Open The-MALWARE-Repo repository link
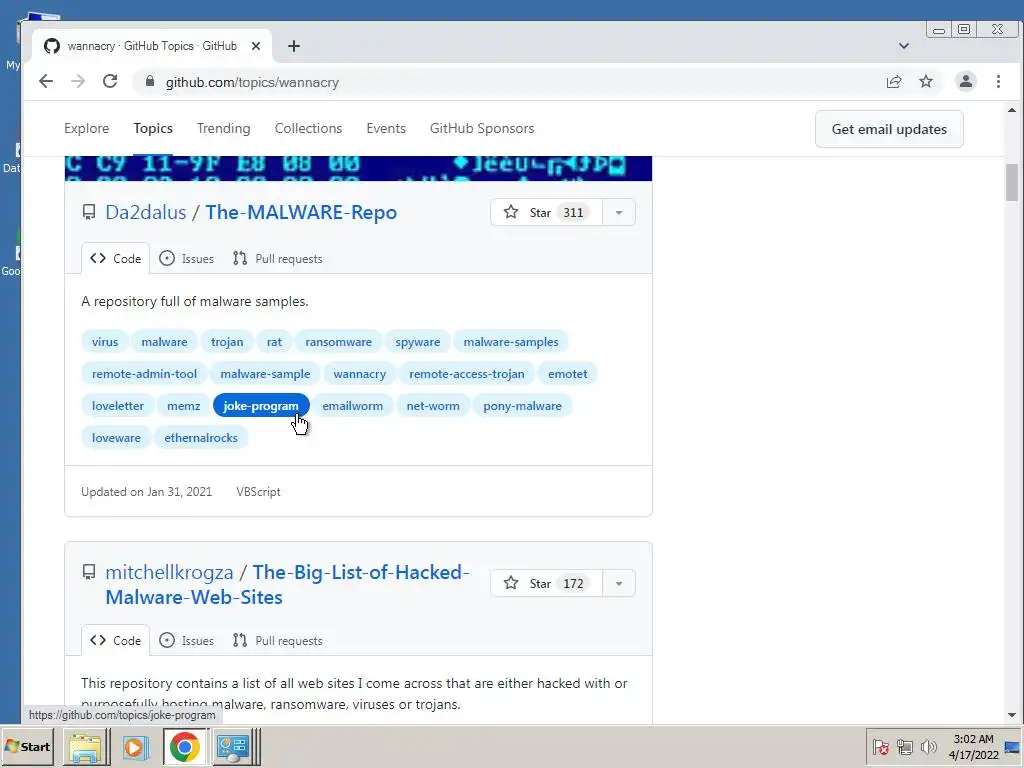The image size is (1024, 768). coord(301,212)
